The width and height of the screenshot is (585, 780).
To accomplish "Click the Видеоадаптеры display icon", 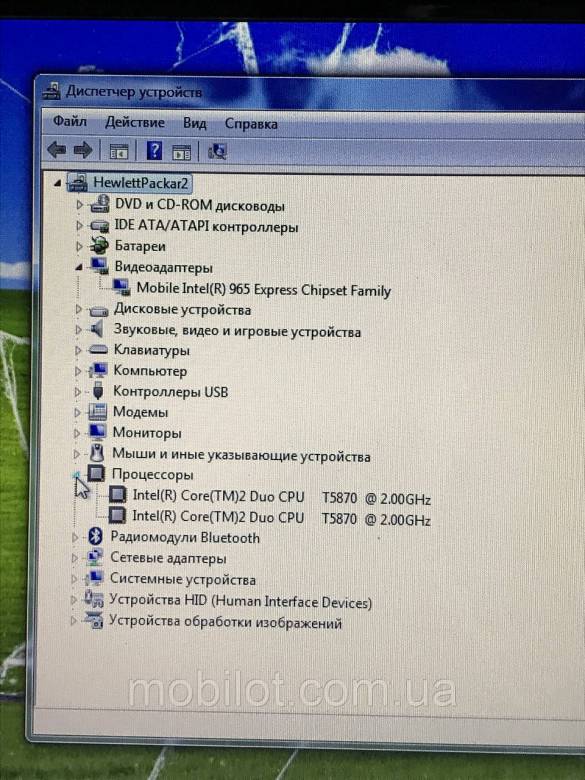I will tap(99, 266).
